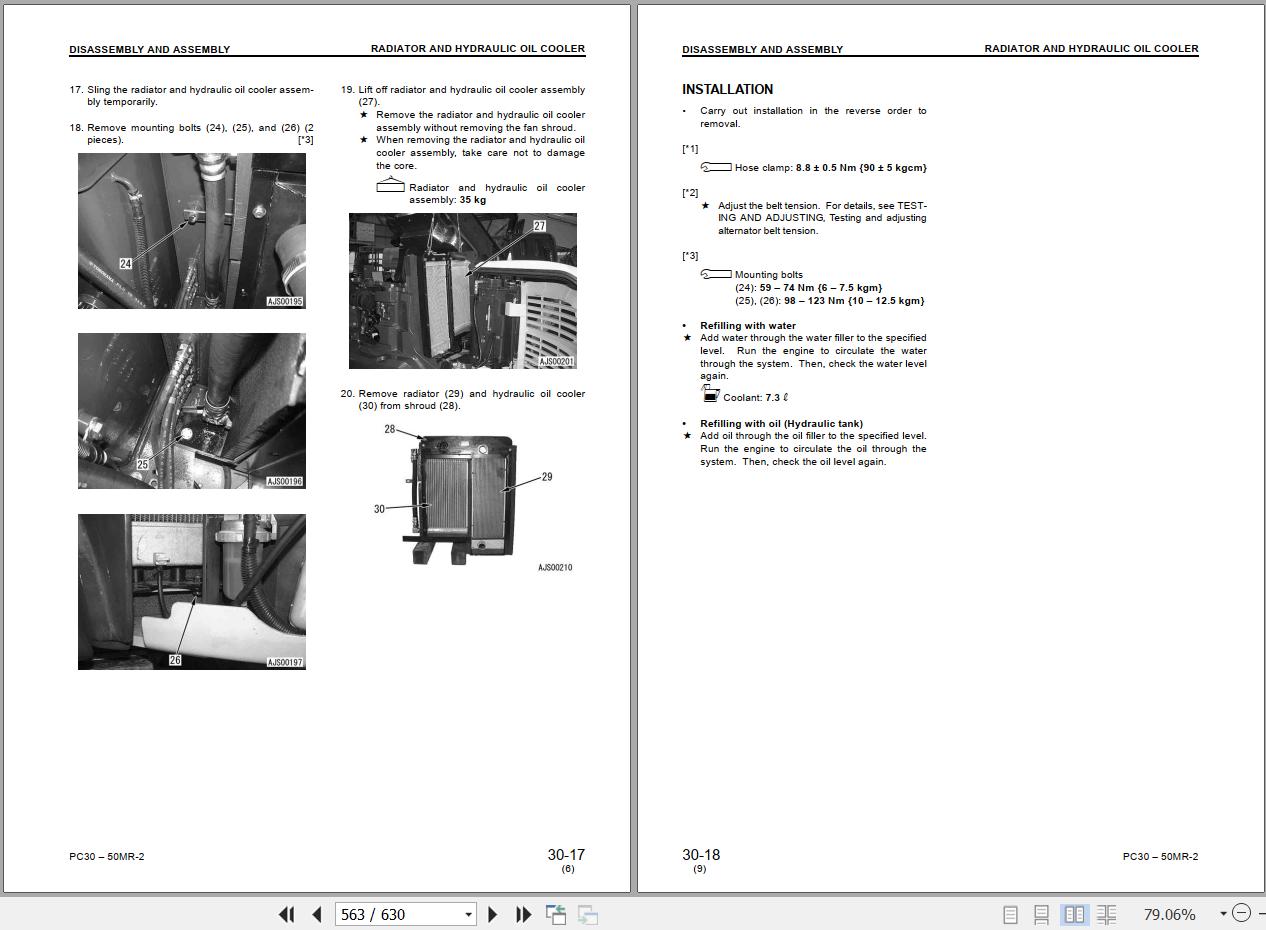Click 'RADIATOR AND HYDRAULIC OIL COOLER' header on right page
This screenshot has width=1266, height=930.
(x=1091, y=48)
